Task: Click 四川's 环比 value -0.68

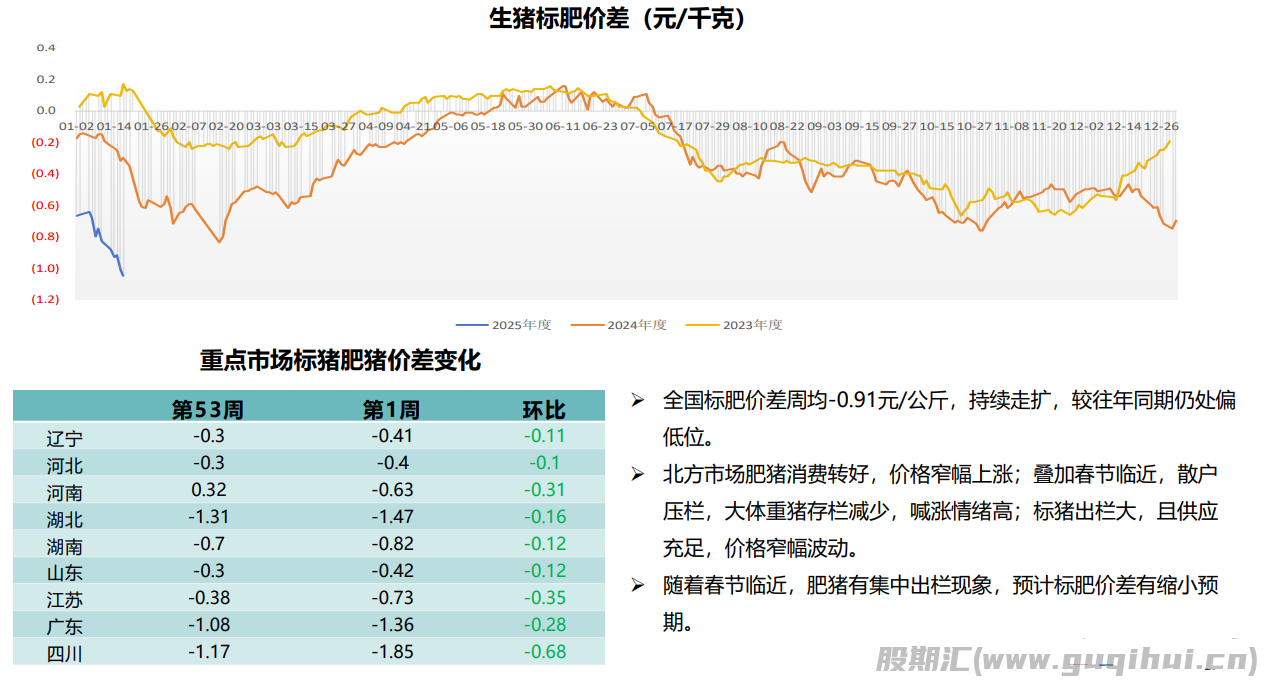Action: [x=545, y=652]
